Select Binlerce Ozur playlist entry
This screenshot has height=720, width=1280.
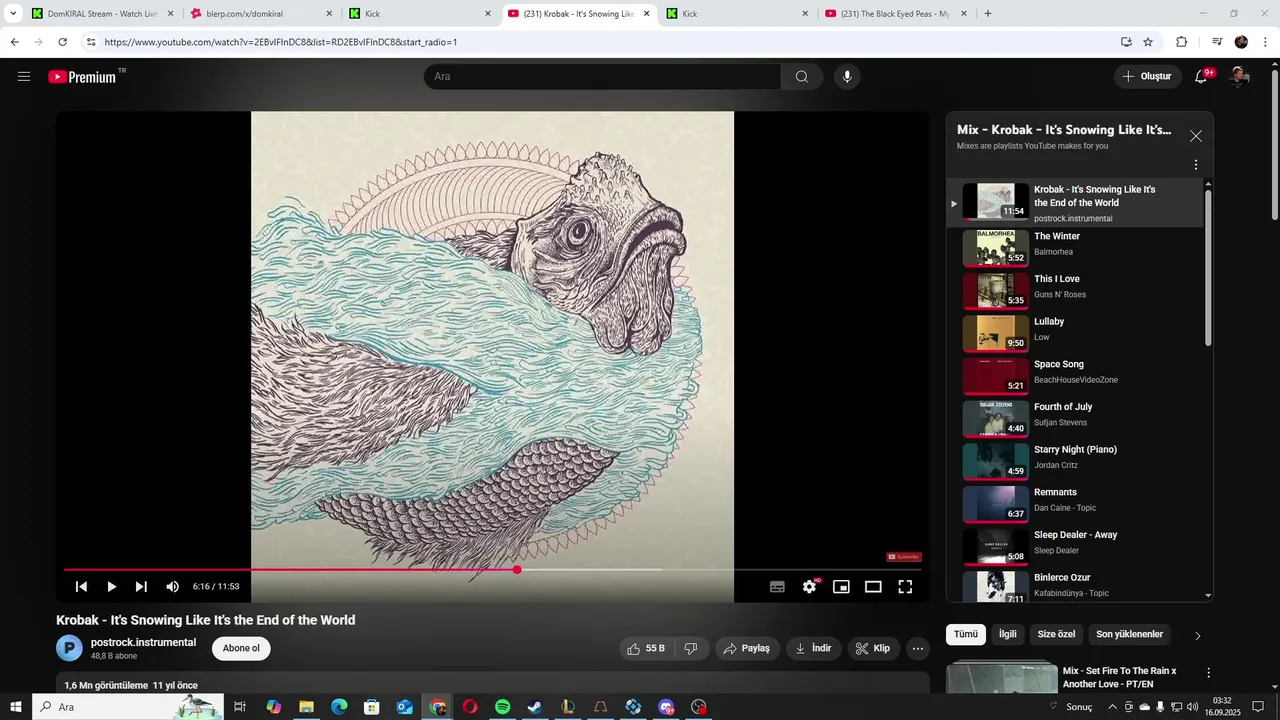[x=1075, y=585]
